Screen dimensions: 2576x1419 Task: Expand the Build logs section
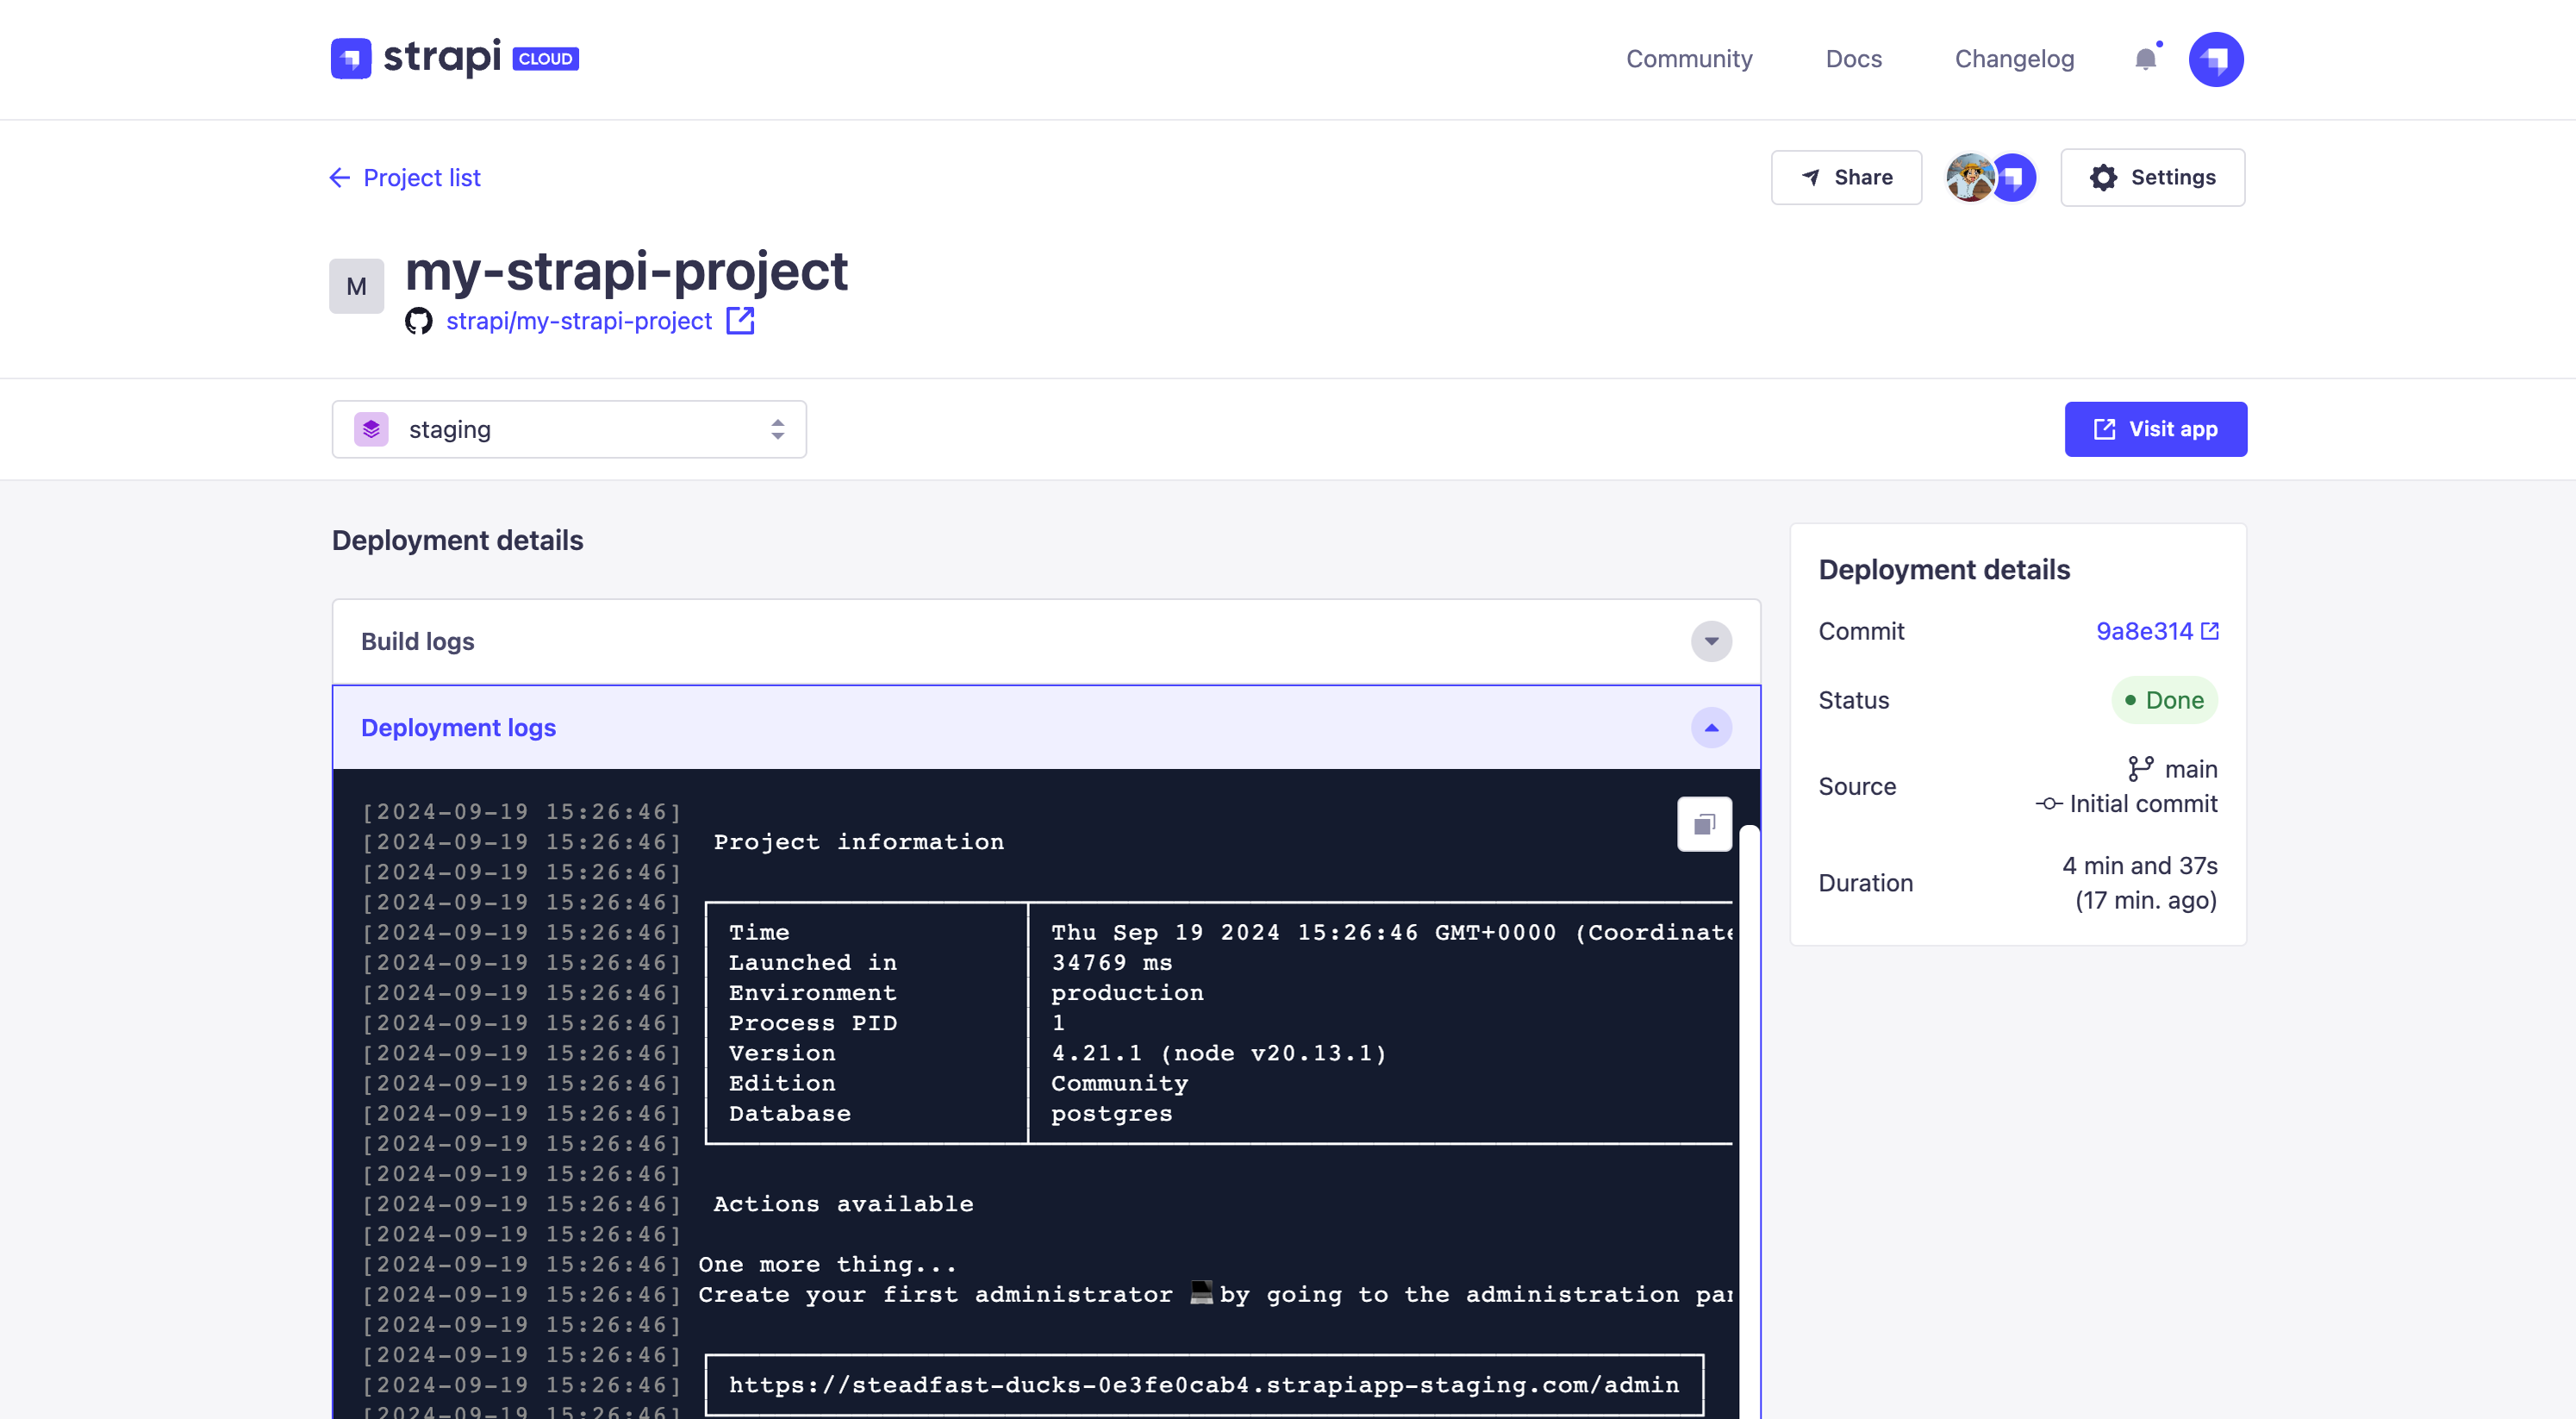pos(1711,642)
